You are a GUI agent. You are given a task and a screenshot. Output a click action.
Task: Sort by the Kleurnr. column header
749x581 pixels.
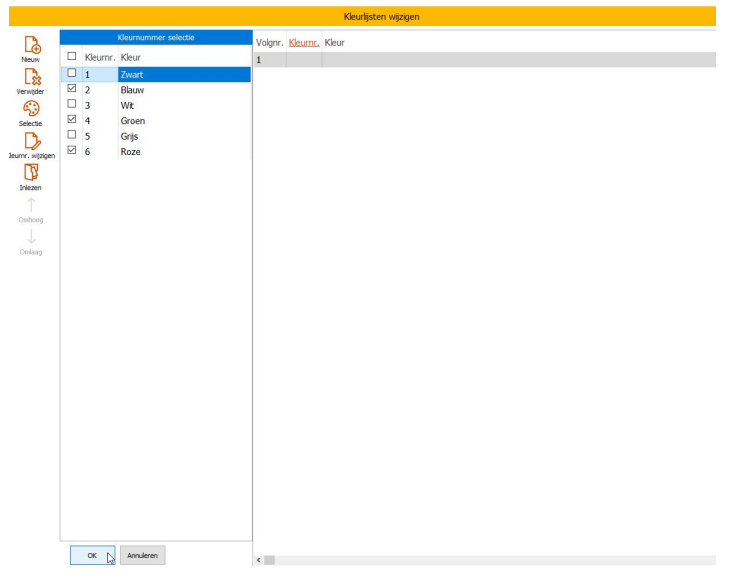pos(303,43)
